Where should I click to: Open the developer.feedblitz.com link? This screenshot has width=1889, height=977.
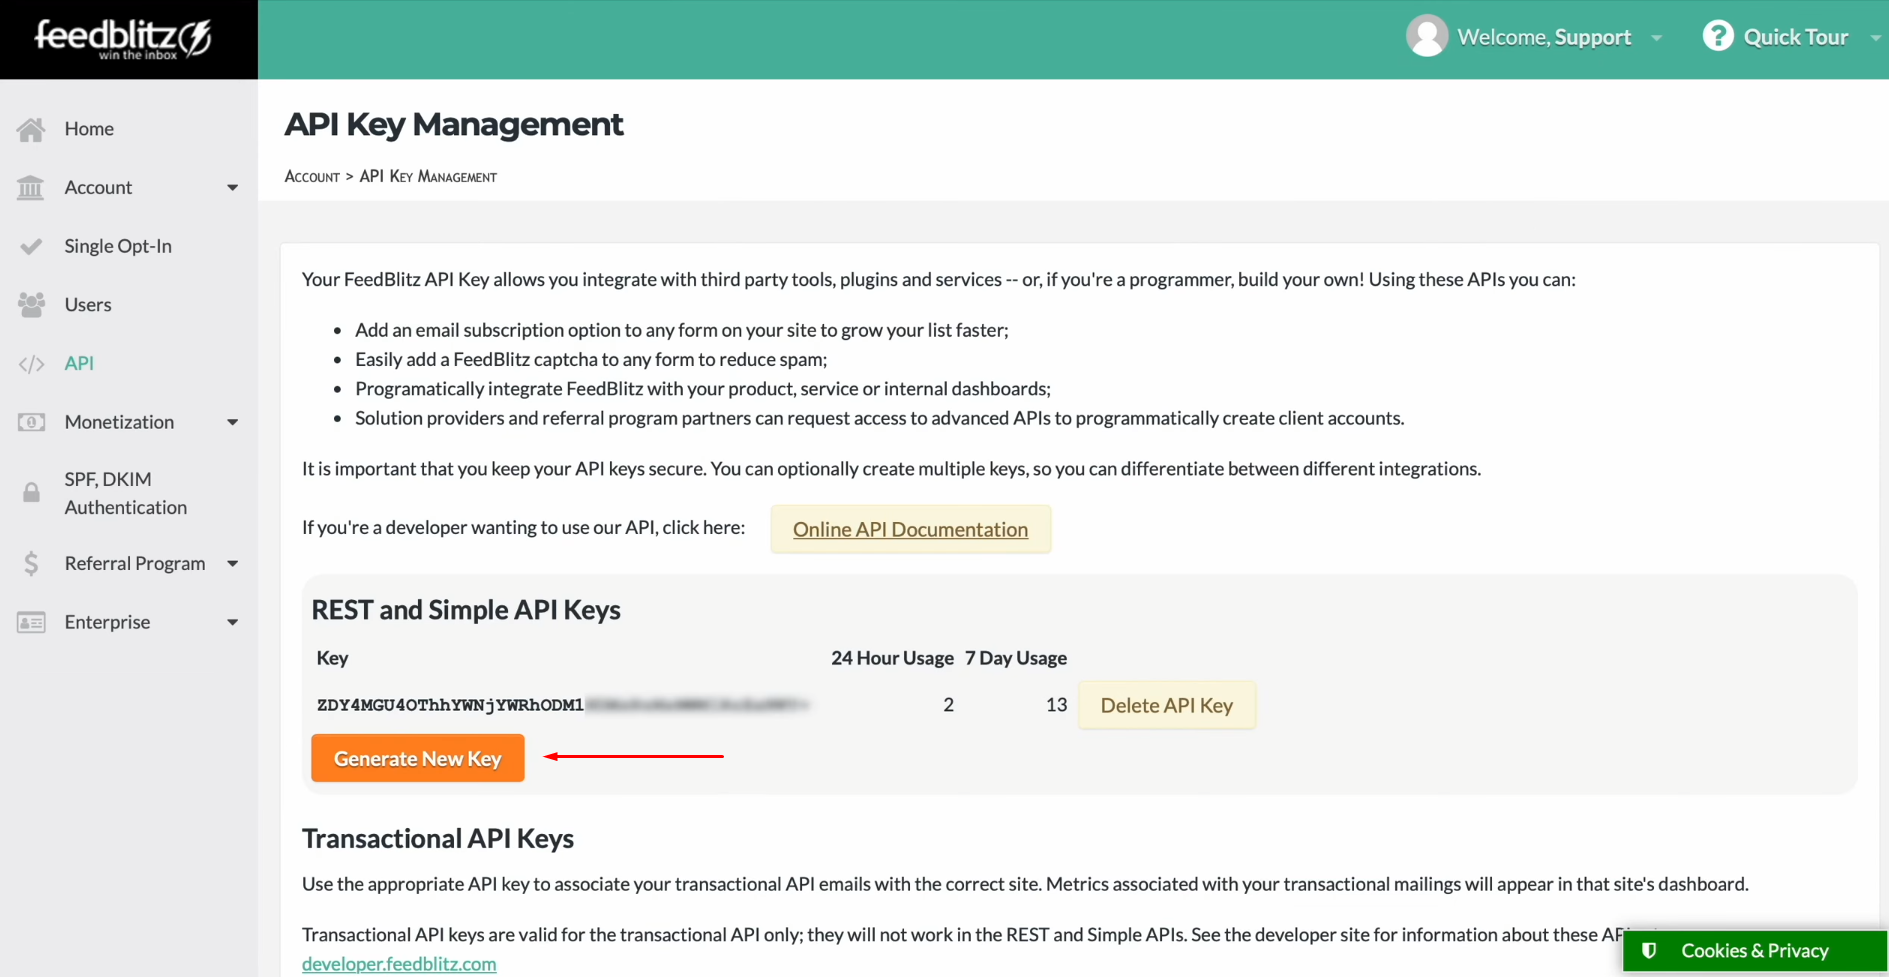tap(399, 964)
